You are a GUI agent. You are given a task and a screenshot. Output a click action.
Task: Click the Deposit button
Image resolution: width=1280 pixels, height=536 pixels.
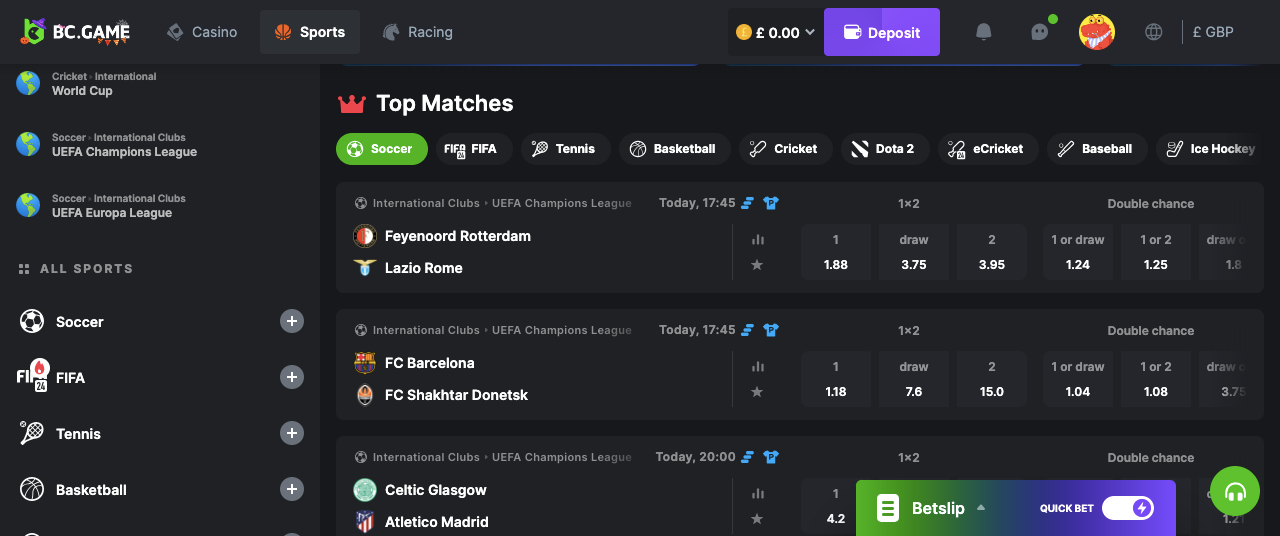pos(882,32)
